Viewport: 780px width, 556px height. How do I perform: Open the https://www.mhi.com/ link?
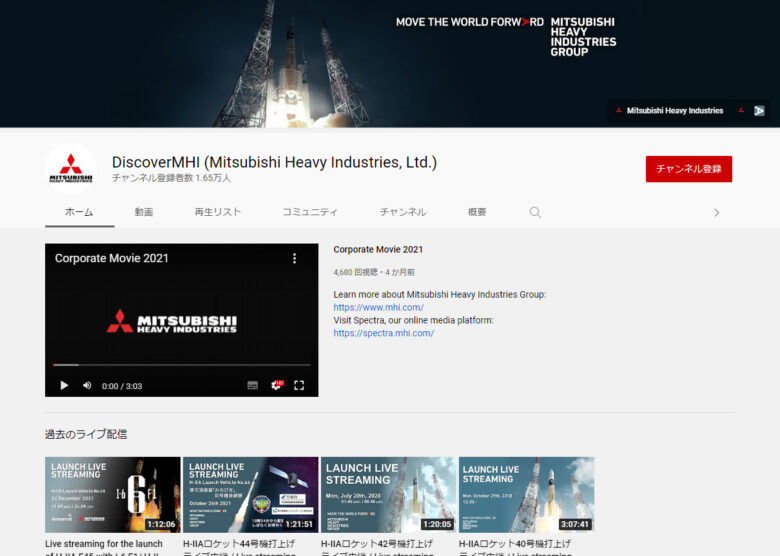click(379, 307)
